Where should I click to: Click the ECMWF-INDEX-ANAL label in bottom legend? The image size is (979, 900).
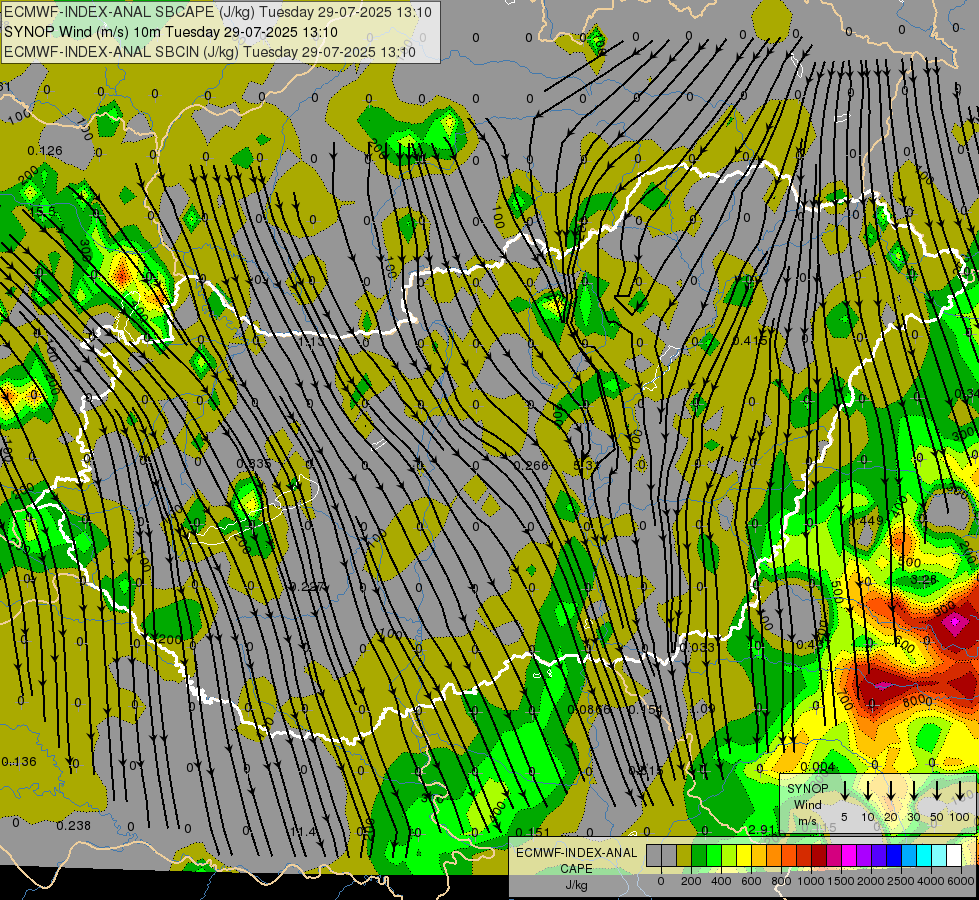pyautogui.click(x=576, y=853)
